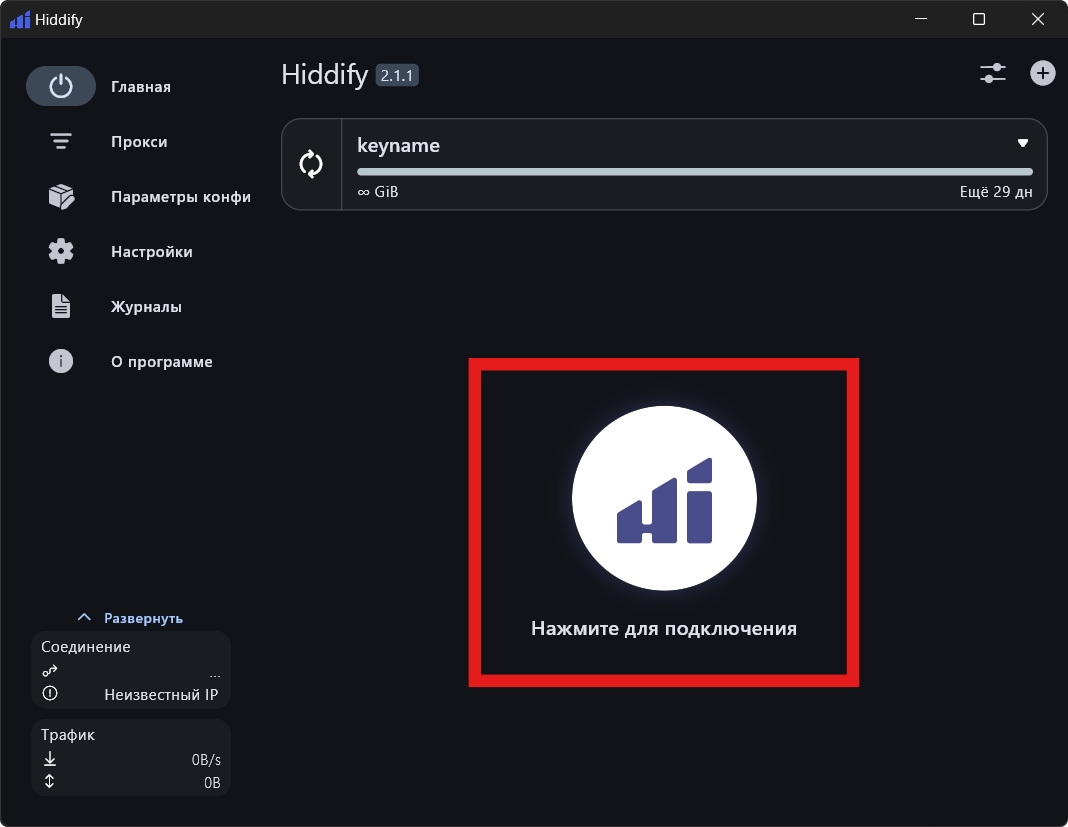Click the keyname profile title
This screenshot has height=827, width=1068.
click(x=398, y=145)
